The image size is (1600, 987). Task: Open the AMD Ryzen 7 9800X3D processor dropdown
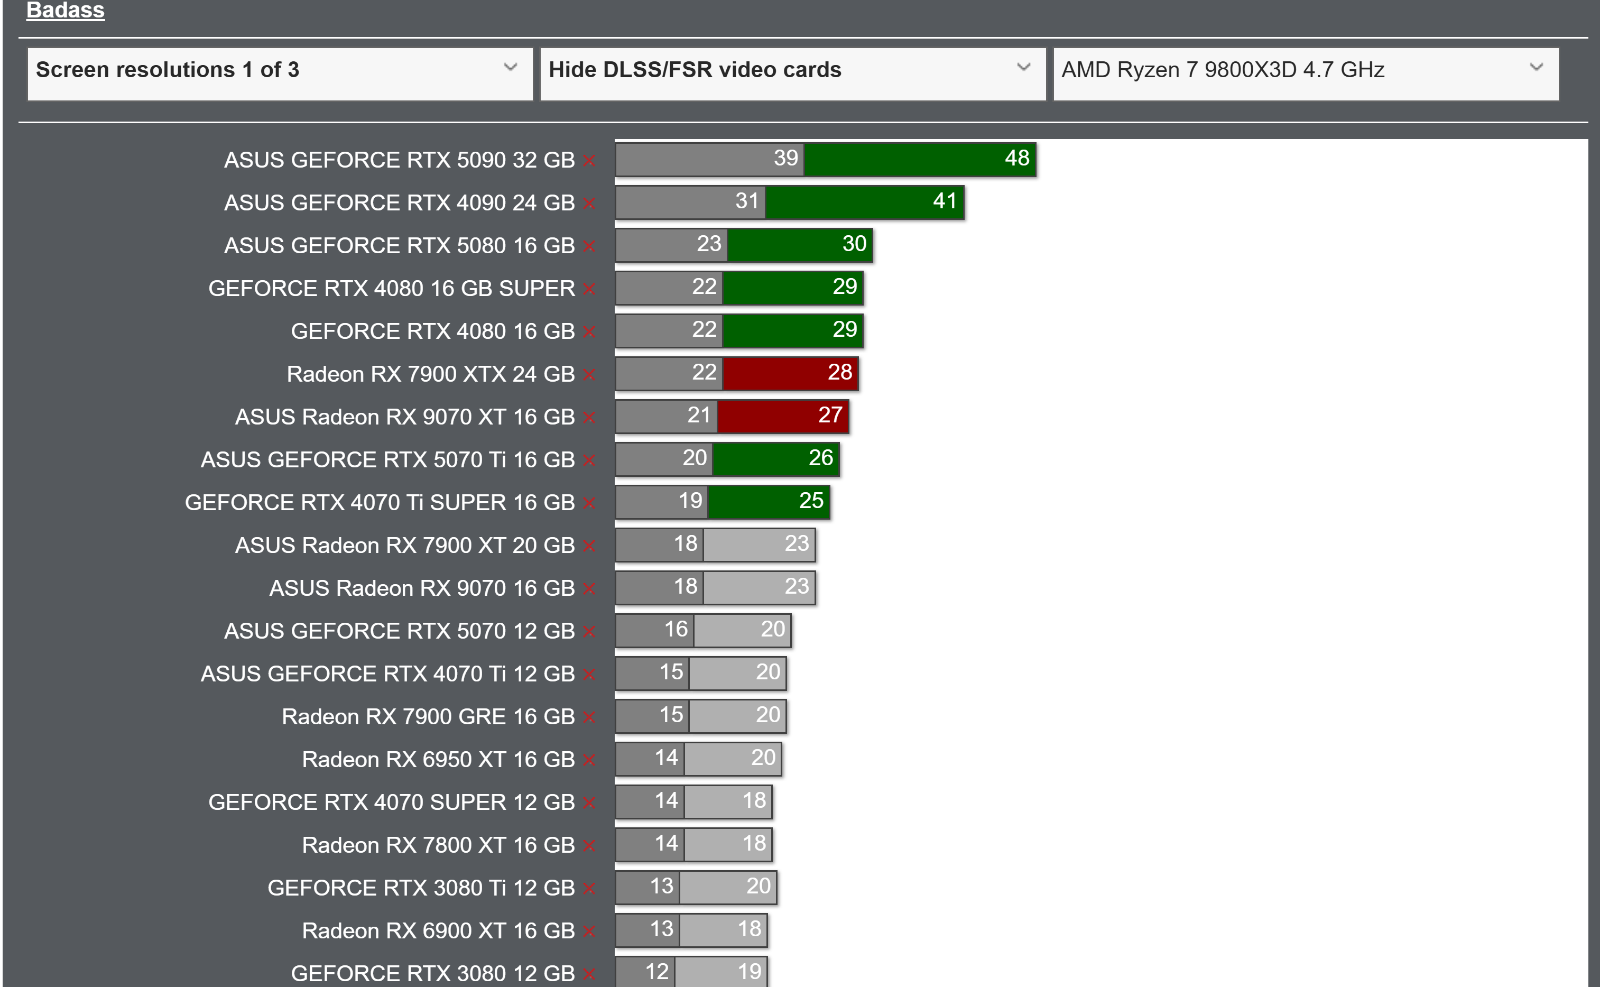coord(1306,73)
